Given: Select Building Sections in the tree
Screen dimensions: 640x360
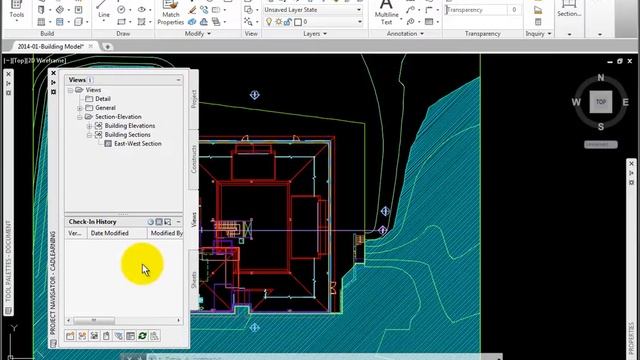Looking at the screenshot, I should (127, 135).
